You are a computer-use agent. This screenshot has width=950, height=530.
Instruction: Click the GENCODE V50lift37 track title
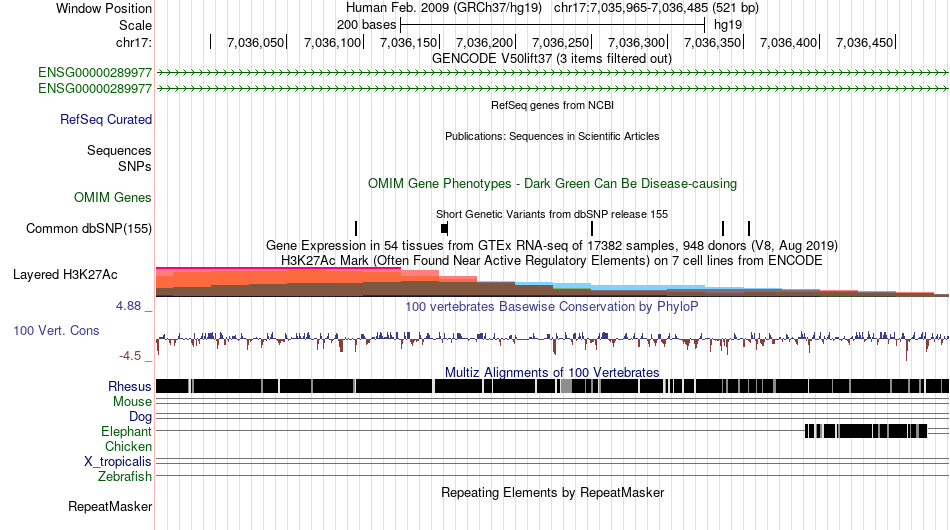552,59
